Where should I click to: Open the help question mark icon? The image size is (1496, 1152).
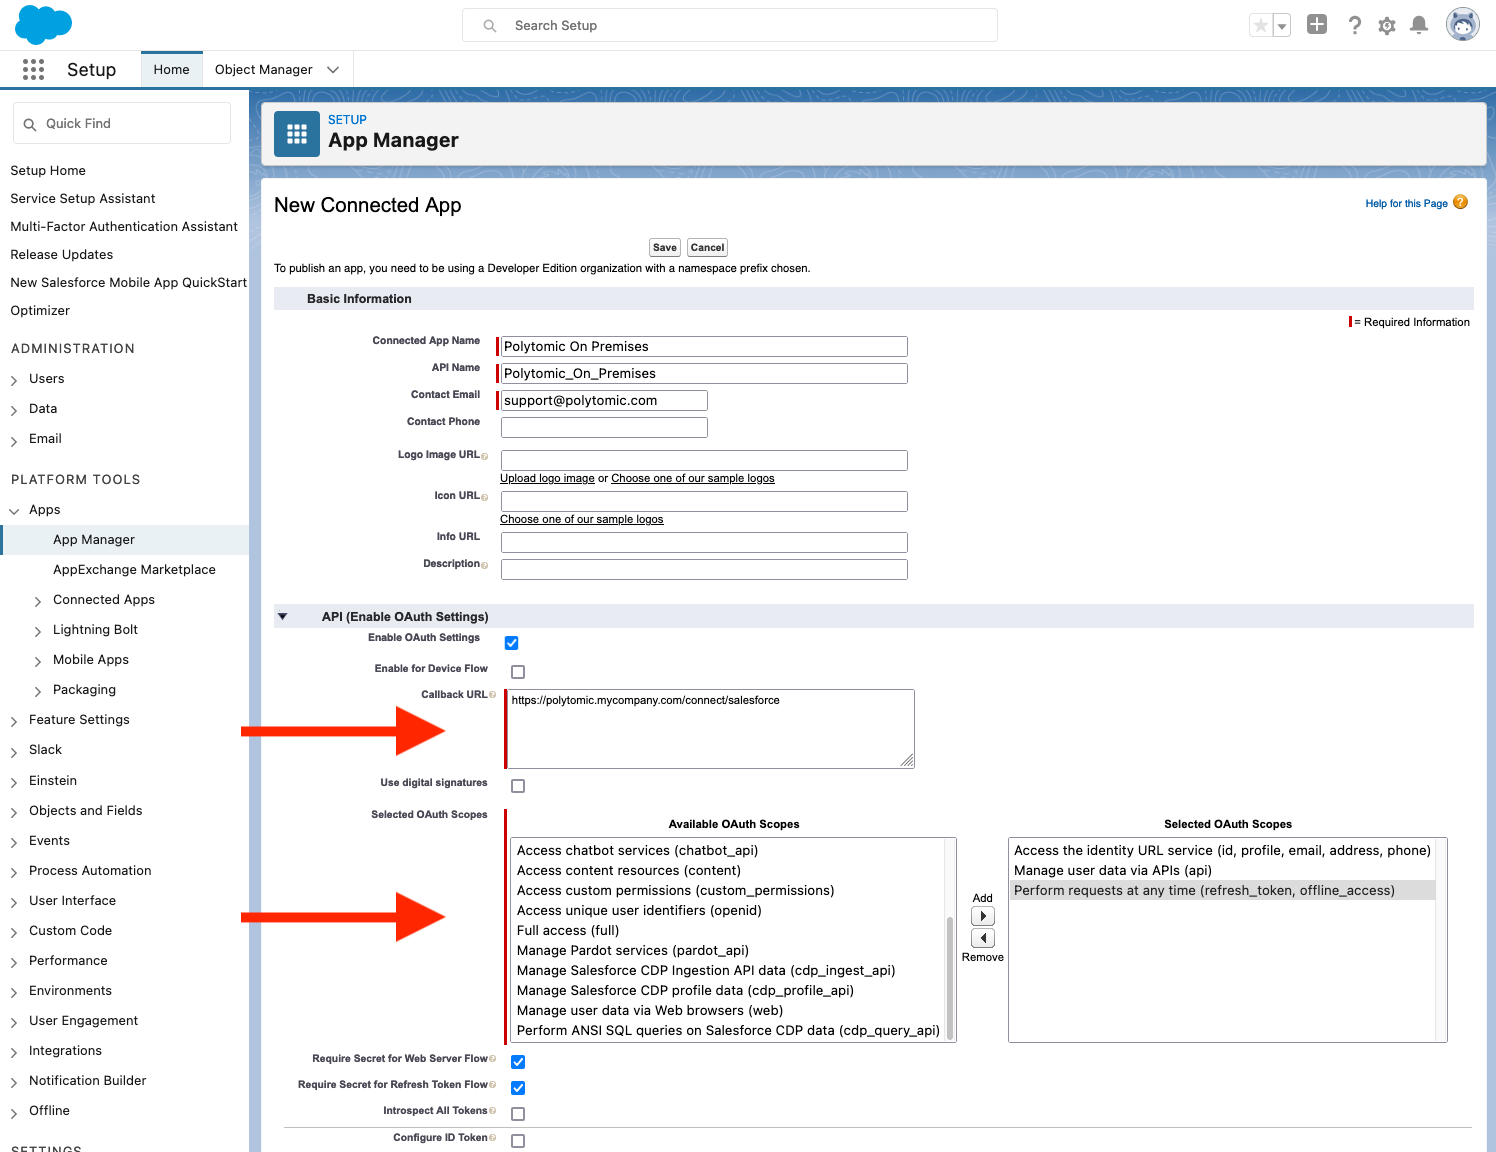[1354, 25]
